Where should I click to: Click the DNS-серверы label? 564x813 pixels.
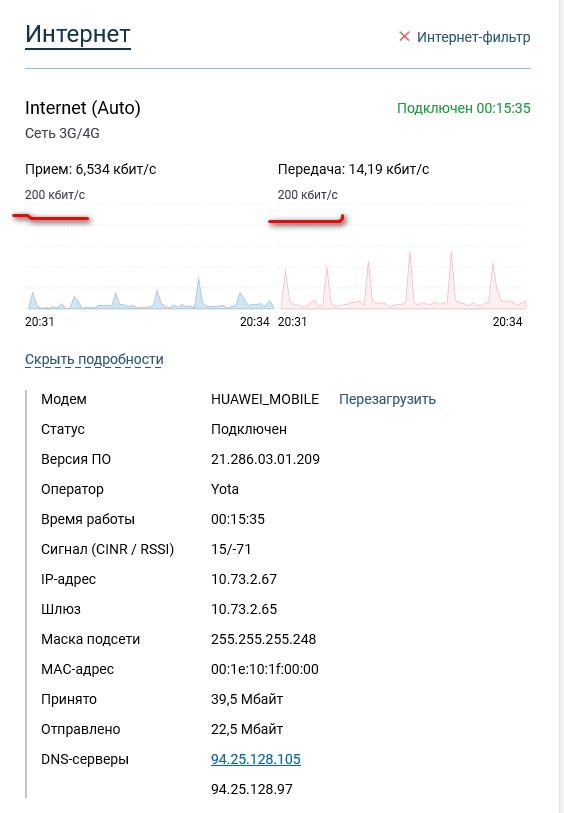tap(85, 760)
